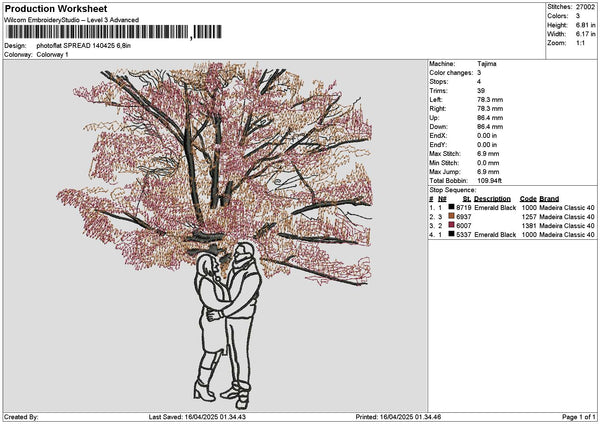Click the 'Code' column header
Screen dimensions: 600x424
[528, 199]
